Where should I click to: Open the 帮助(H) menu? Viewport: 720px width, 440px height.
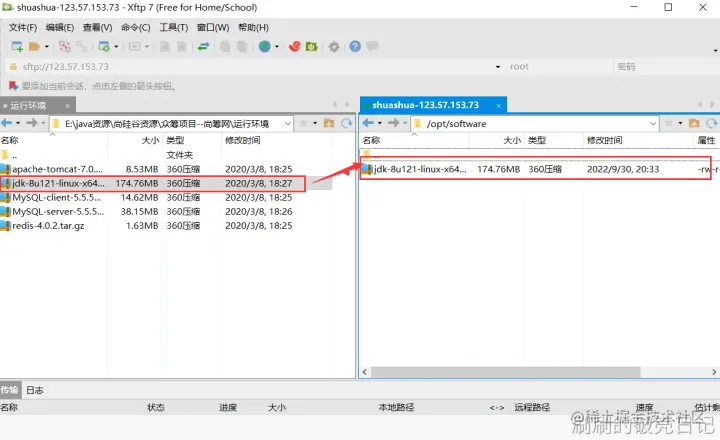coord(253,28)
